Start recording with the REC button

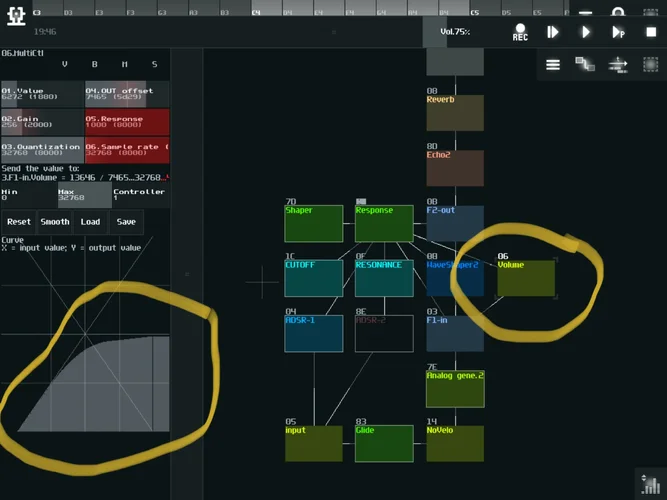520,32
